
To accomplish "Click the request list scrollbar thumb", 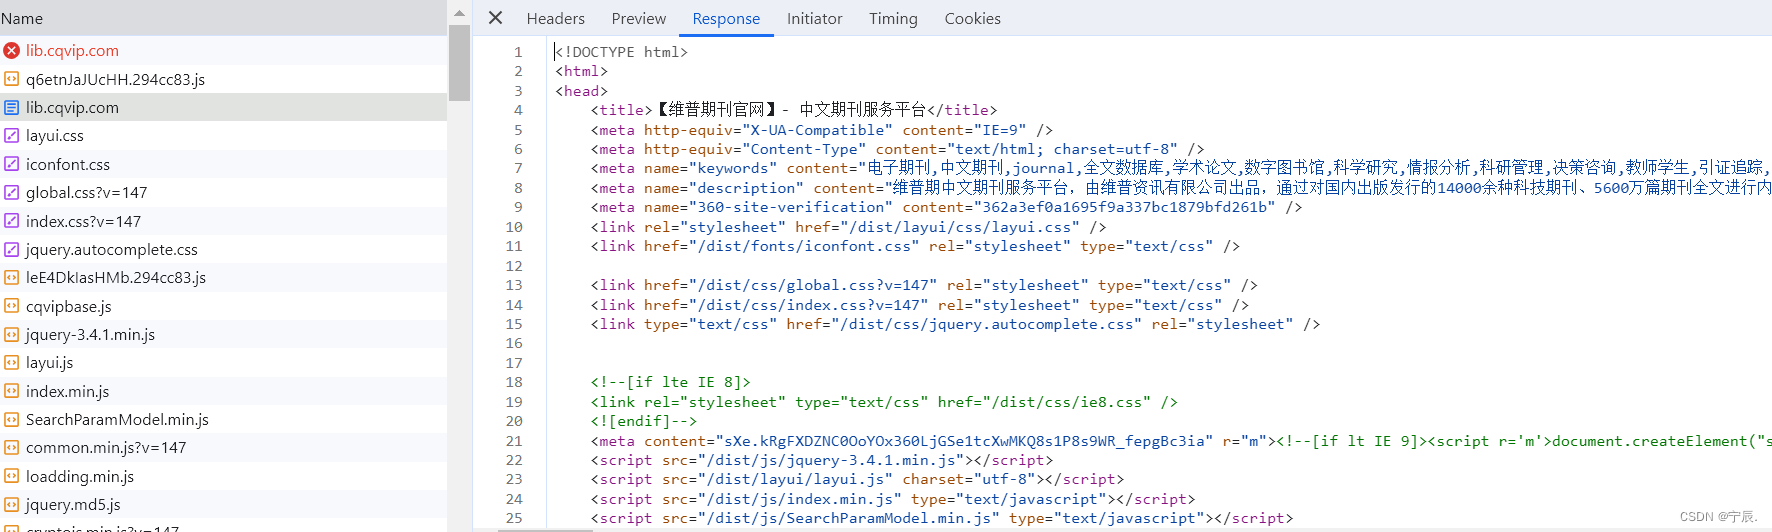I will click(459, 63).
